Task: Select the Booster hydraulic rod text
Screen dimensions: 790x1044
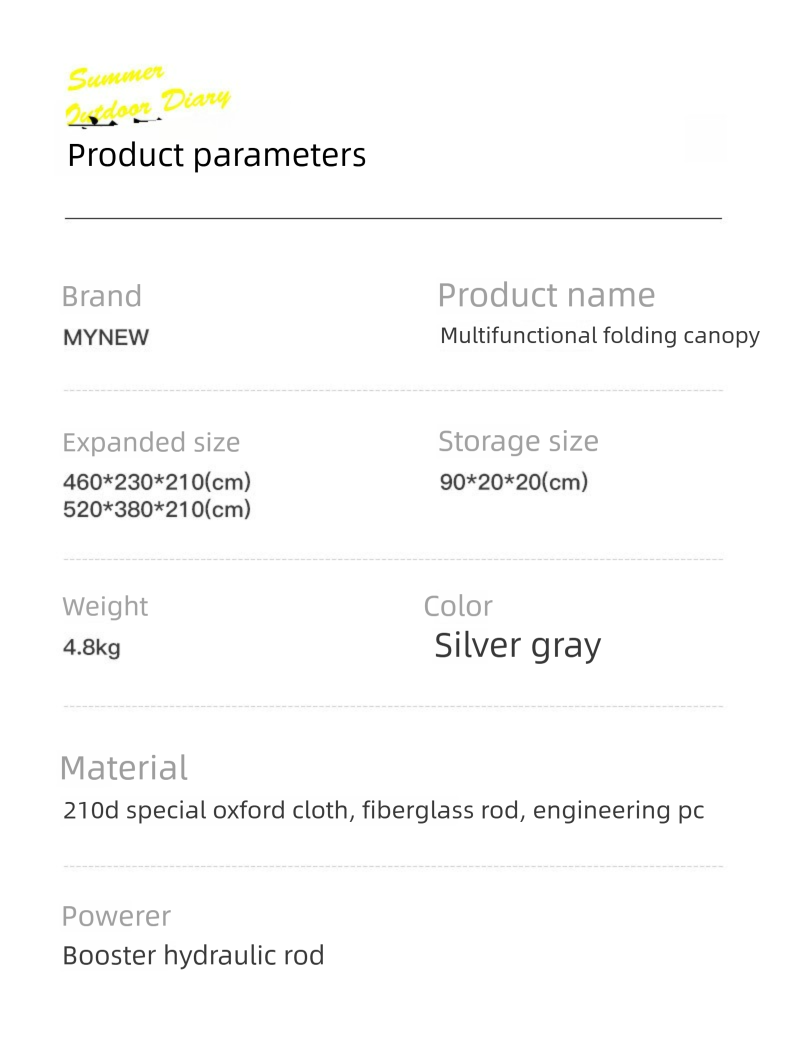Action: click(x=194, y=955)
